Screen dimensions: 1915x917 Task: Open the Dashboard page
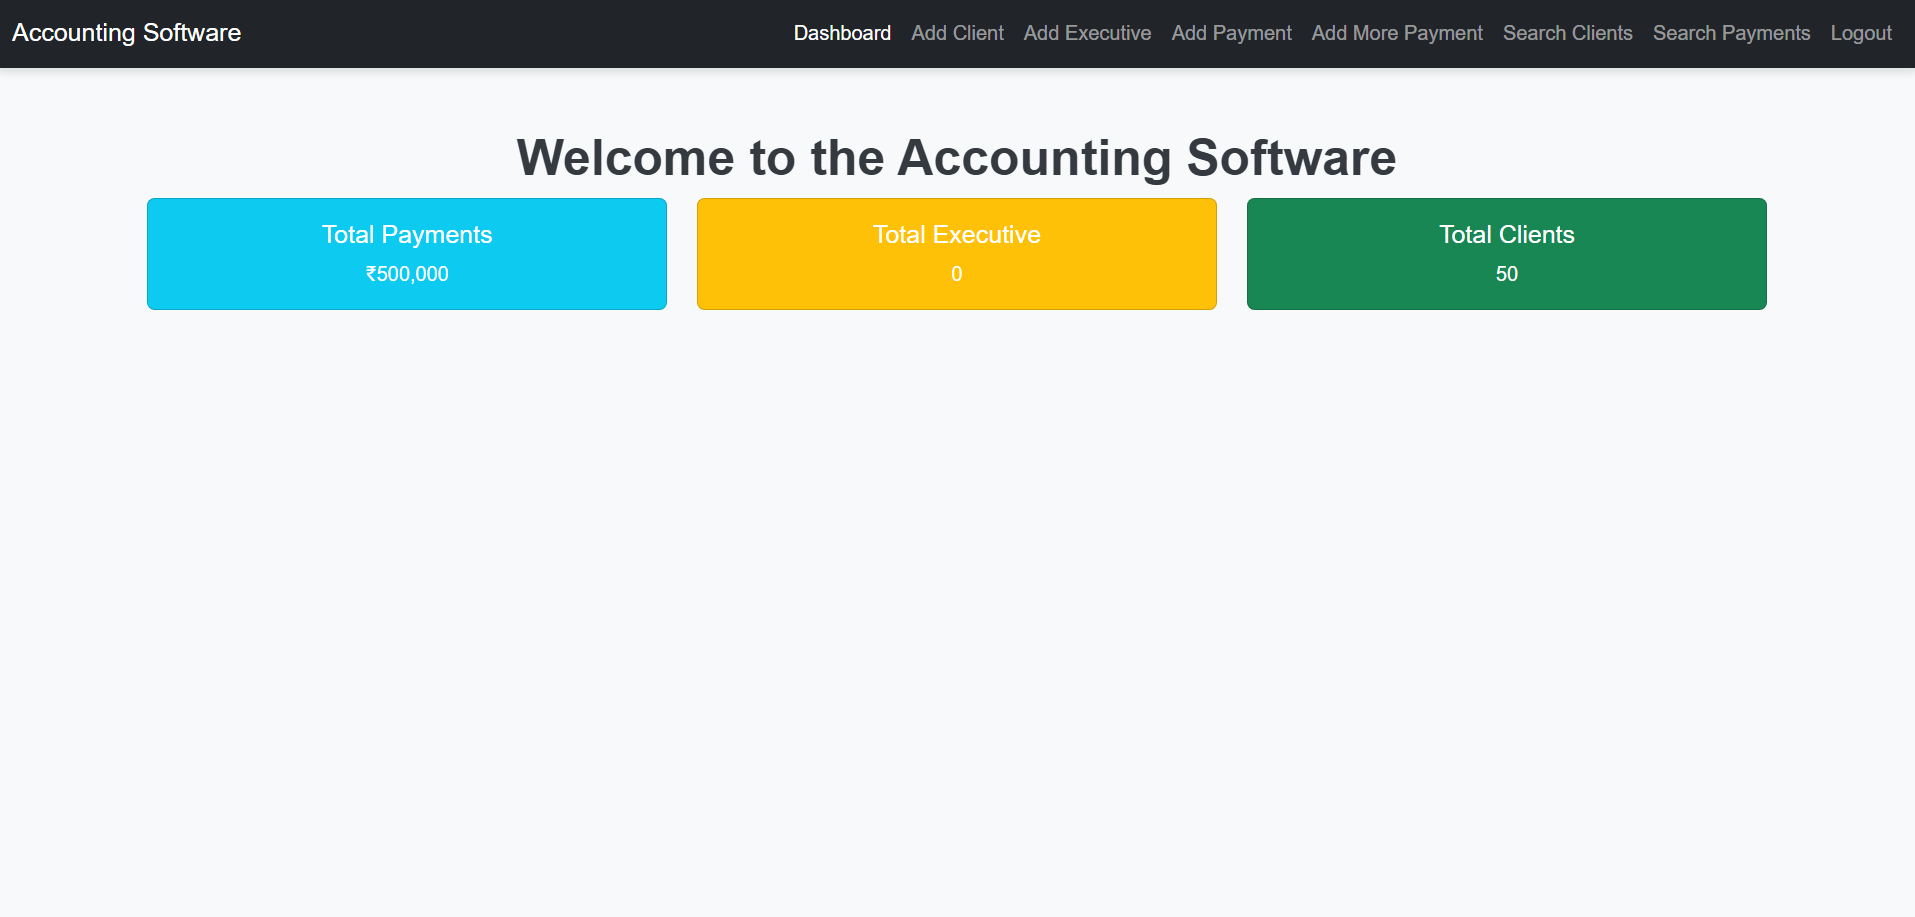841,33
